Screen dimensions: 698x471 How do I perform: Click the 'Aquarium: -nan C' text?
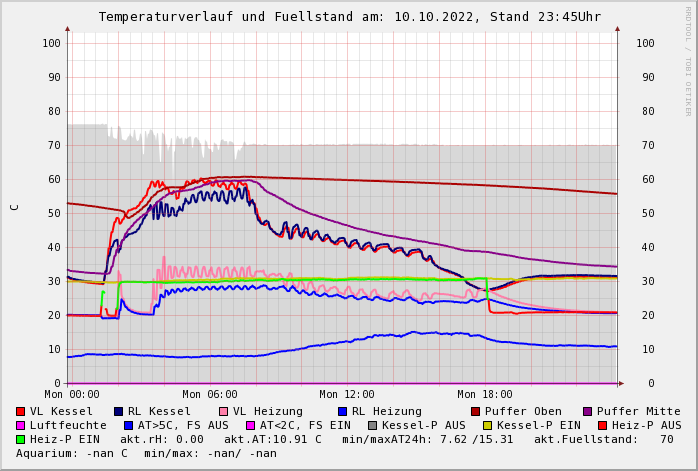(72, 454)
